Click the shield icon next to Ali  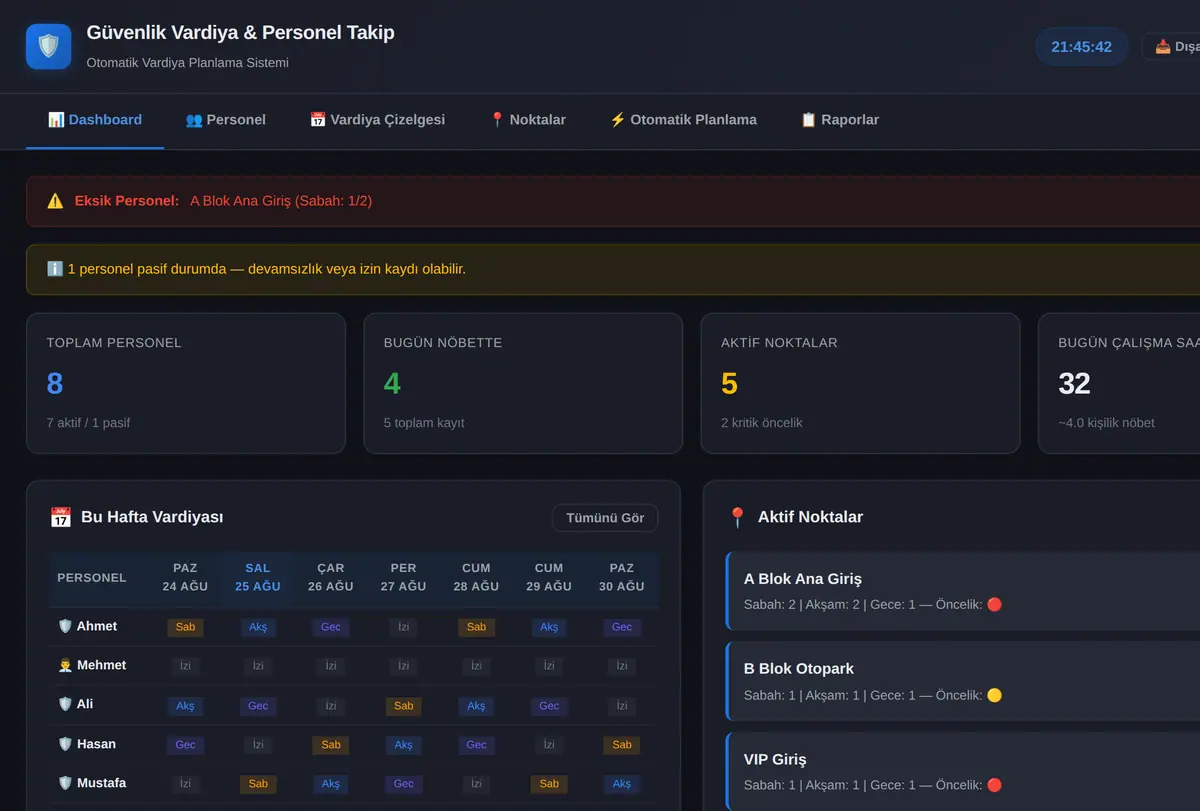point(65,704)
